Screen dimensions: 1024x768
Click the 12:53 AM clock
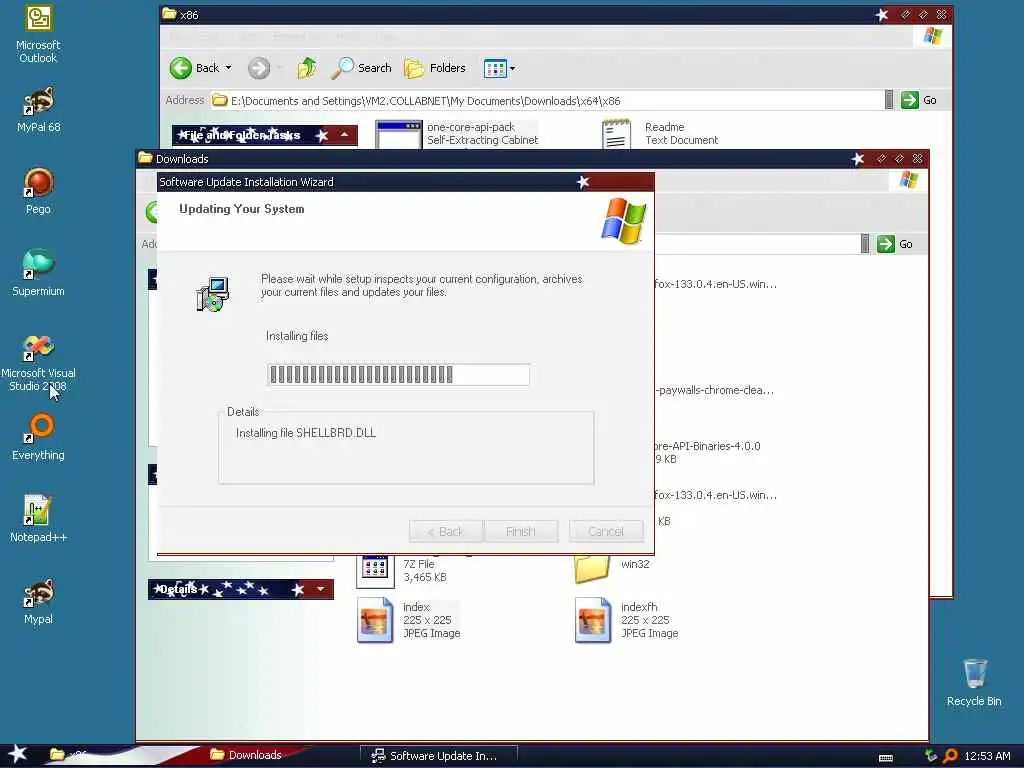[x=987, y=756]
